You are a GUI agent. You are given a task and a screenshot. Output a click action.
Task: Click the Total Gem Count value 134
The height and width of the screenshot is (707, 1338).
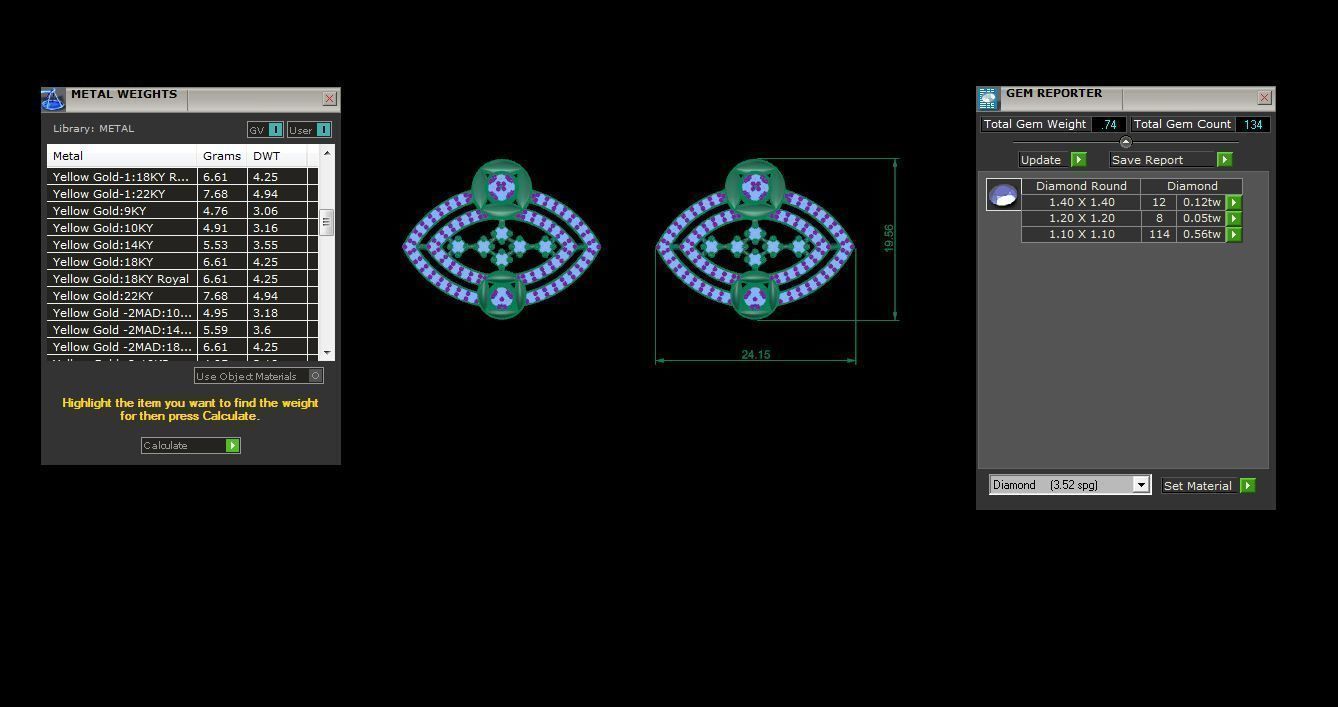pos(1253,125)
